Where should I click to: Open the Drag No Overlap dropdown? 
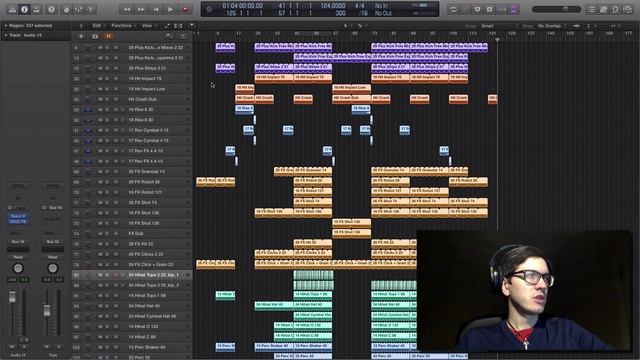549,26
